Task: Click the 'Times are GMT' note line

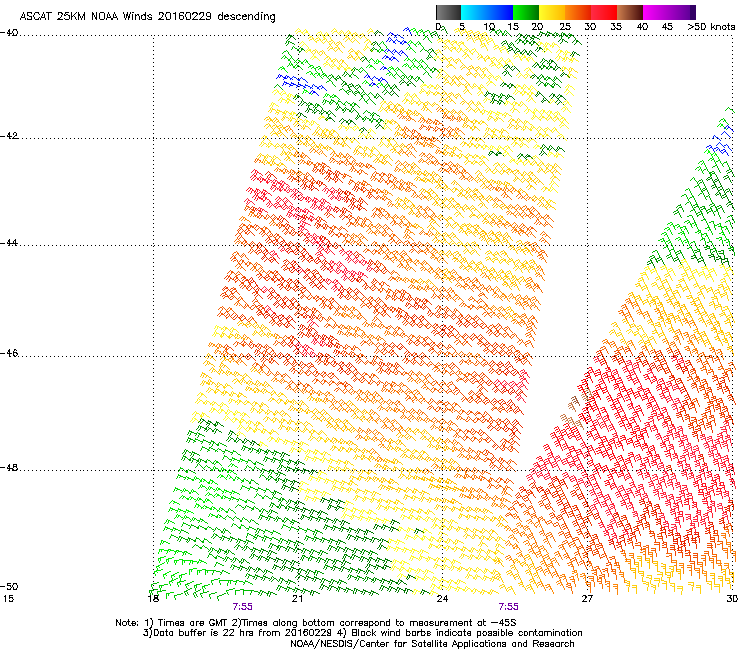Action: [x=316, y=623]
